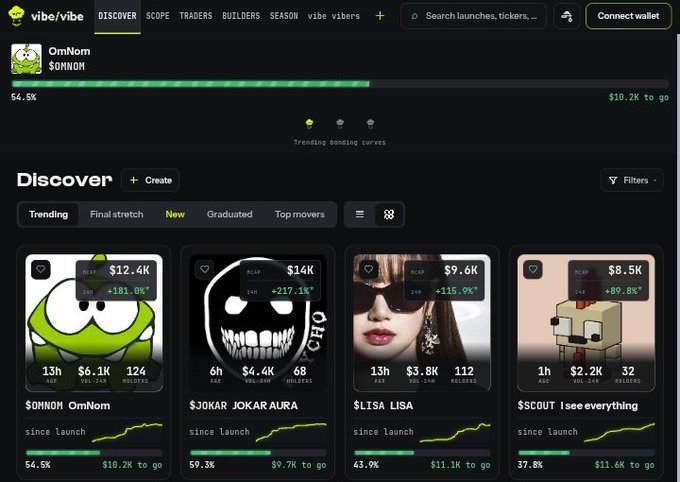Click the magnifier icon in search bar

coord(414,16)
